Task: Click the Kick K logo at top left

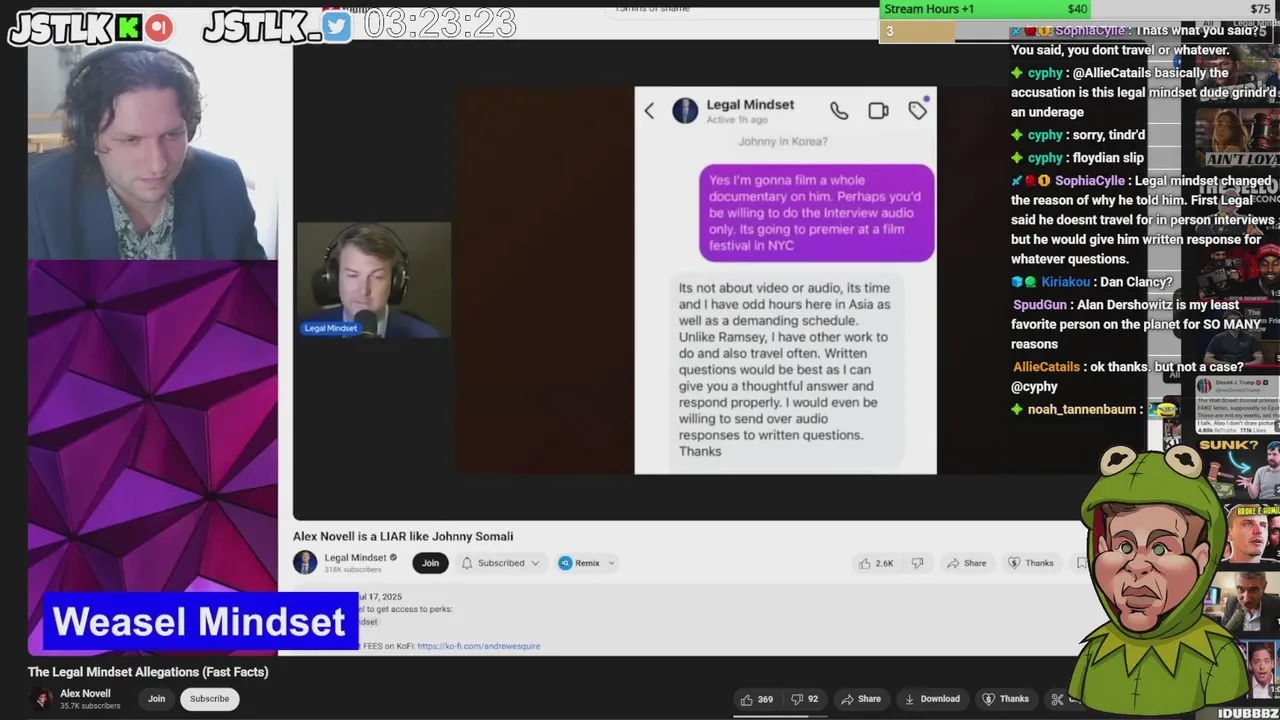Action: coord(128,28)
